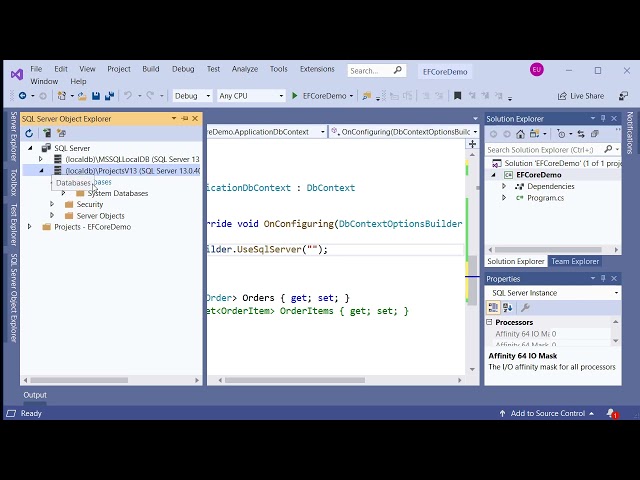This screenshot has height=480, width=640.
Task: Click the Save toolbar icon
Action: (96, 96)
